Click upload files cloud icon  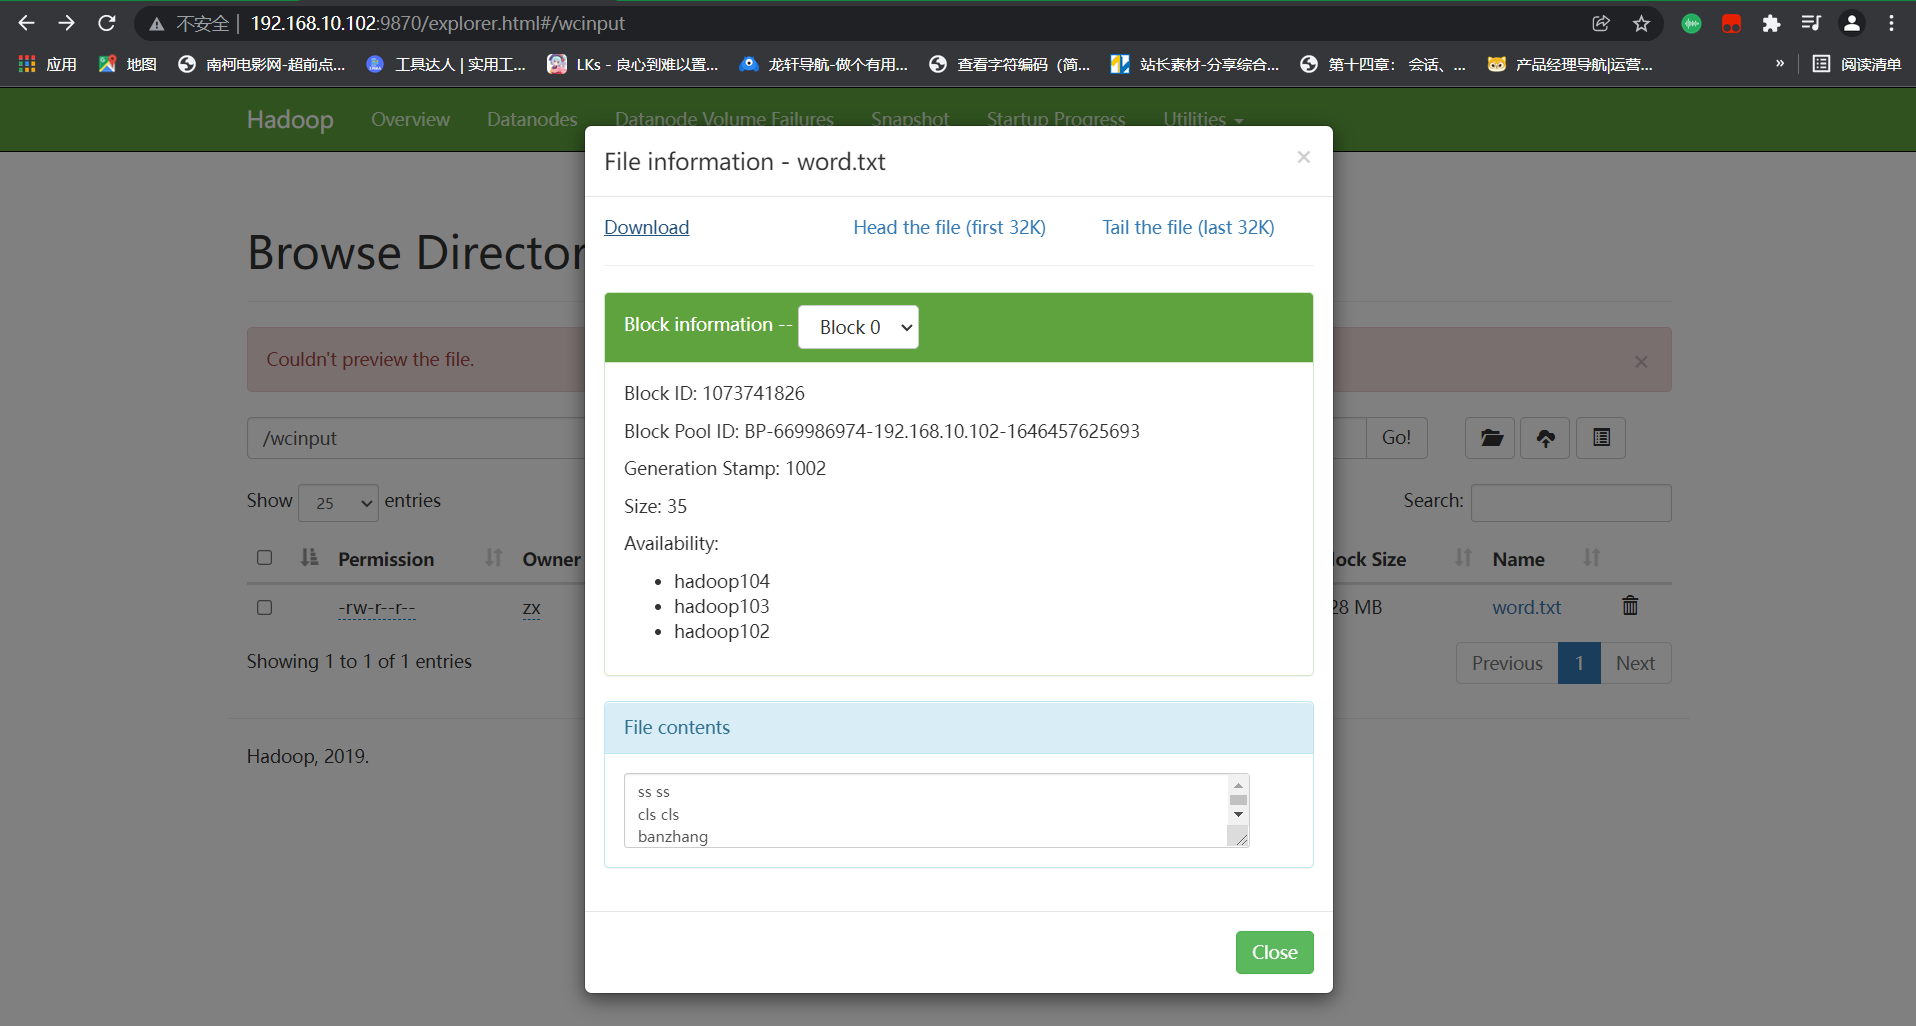click(1545, 438)
